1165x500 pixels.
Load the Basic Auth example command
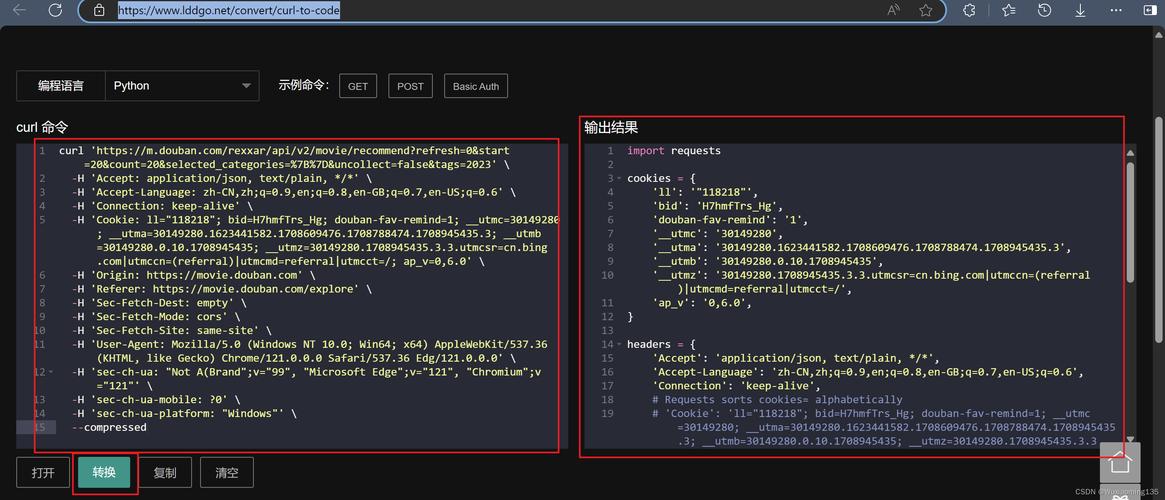click(475, 87)
